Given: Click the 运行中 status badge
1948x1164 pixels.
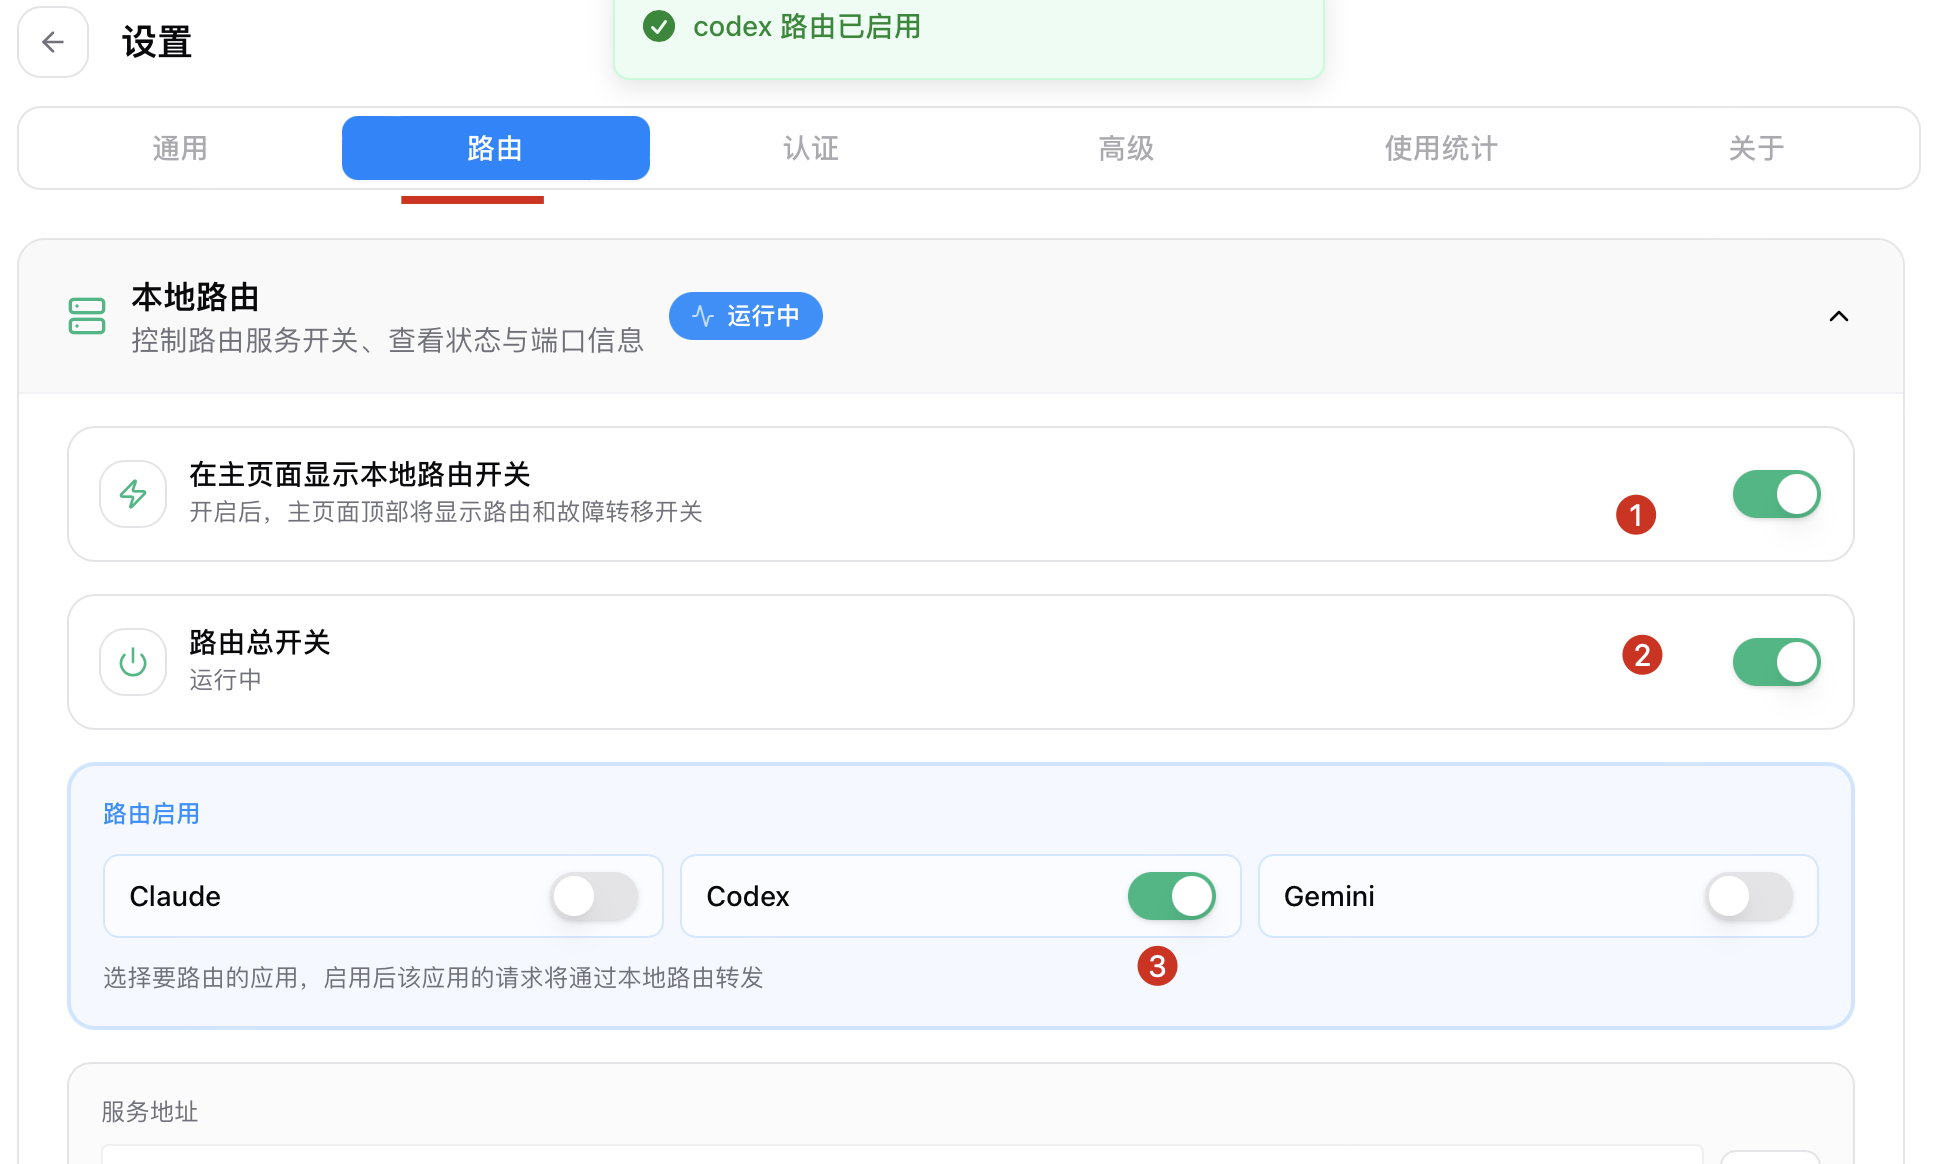Looking at the screenshot, I should click(x=746, y=316).
